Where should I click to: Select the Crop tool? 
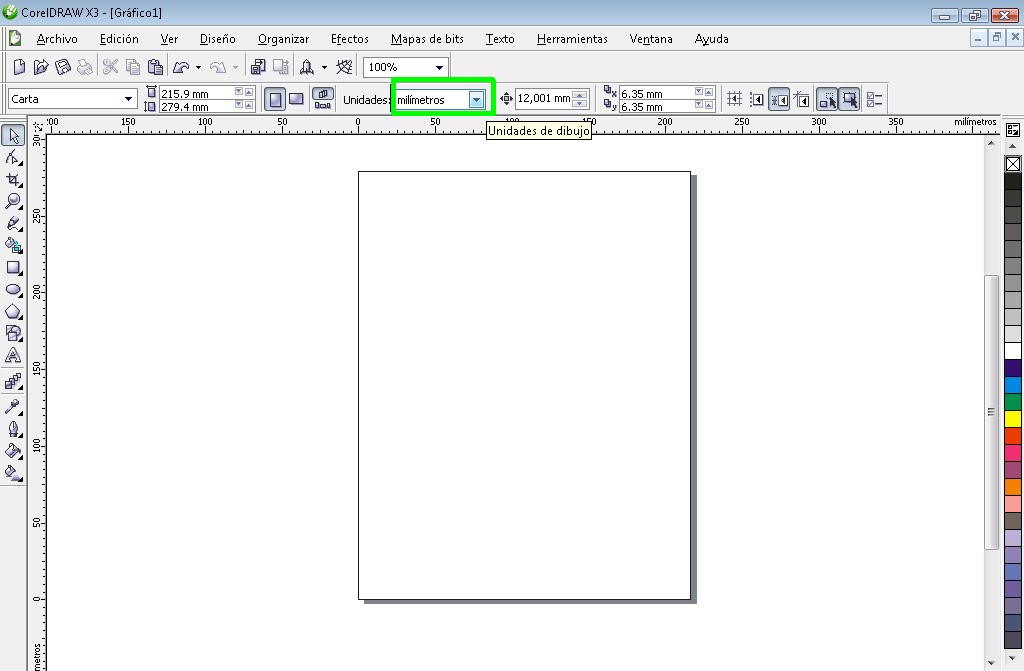(x=14, y=178)
